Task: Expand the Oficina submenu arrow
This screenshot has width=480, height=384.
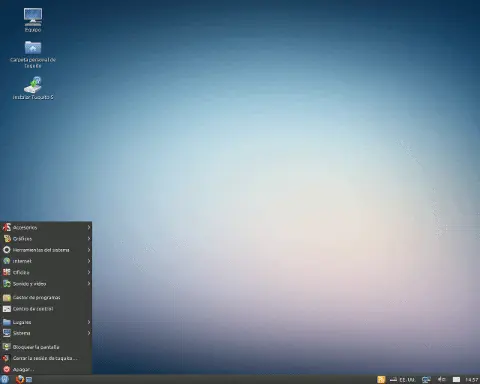Action: click(89, 272)
